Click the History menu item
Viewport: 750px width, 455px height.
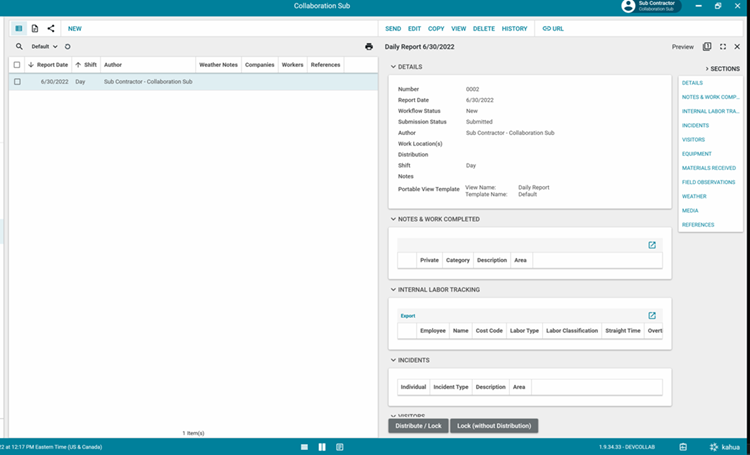pyautogui.click(x=514, y=29)
